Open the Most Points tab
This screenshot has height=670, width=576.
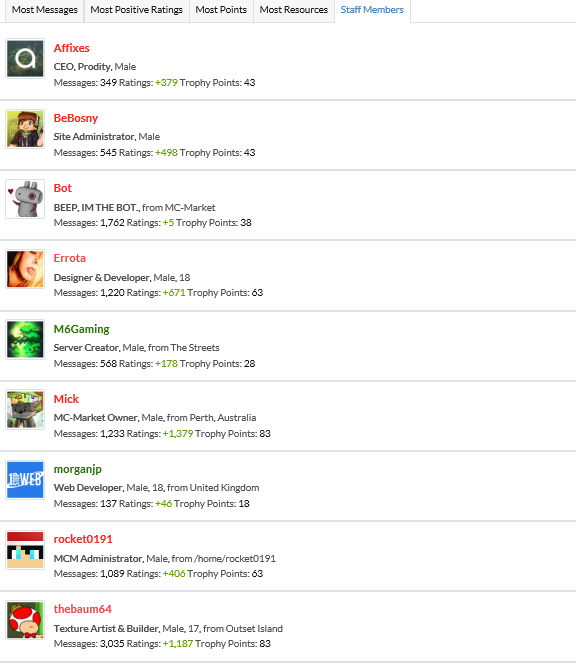[x=221, y=10]
